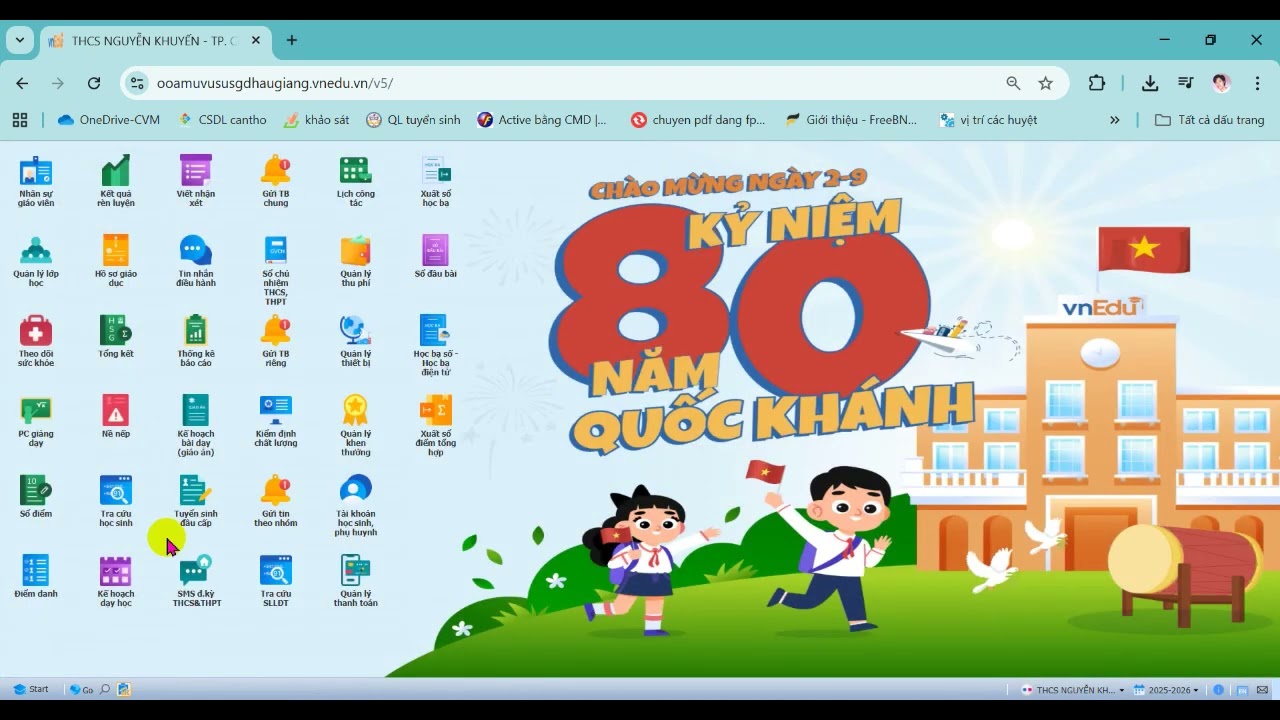Viewport: 1280px width, 720px height.
Task: Open Gửi TB riêng icon
Action: coord(276,341)
